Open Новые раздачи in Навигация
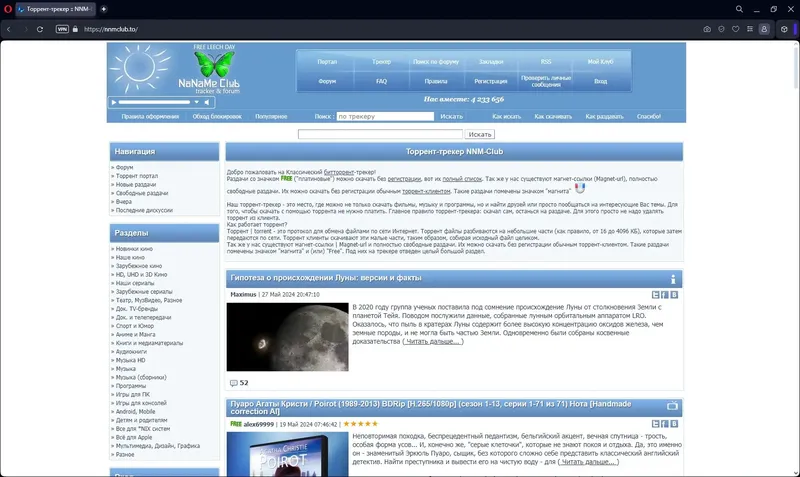The image size is (800, 477). (136, 184)
